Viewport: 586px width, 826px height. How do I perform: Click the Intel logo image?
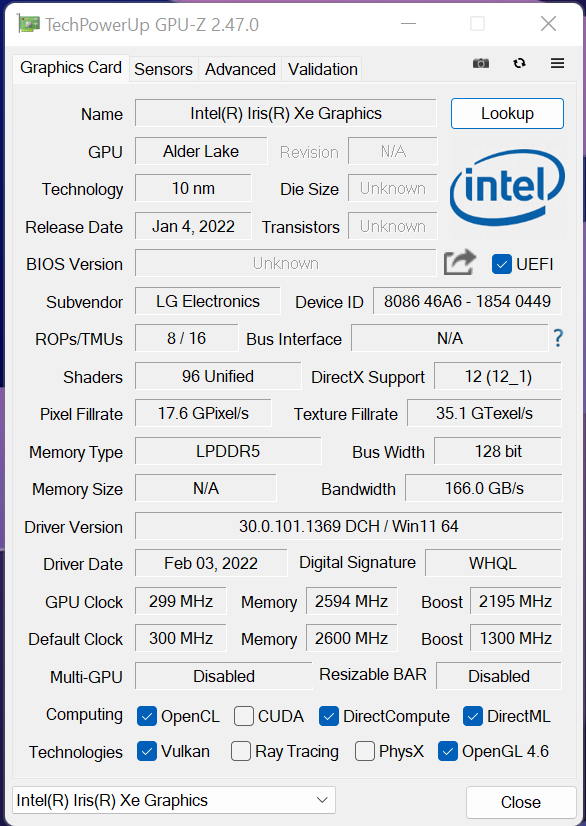pos(507,189)
